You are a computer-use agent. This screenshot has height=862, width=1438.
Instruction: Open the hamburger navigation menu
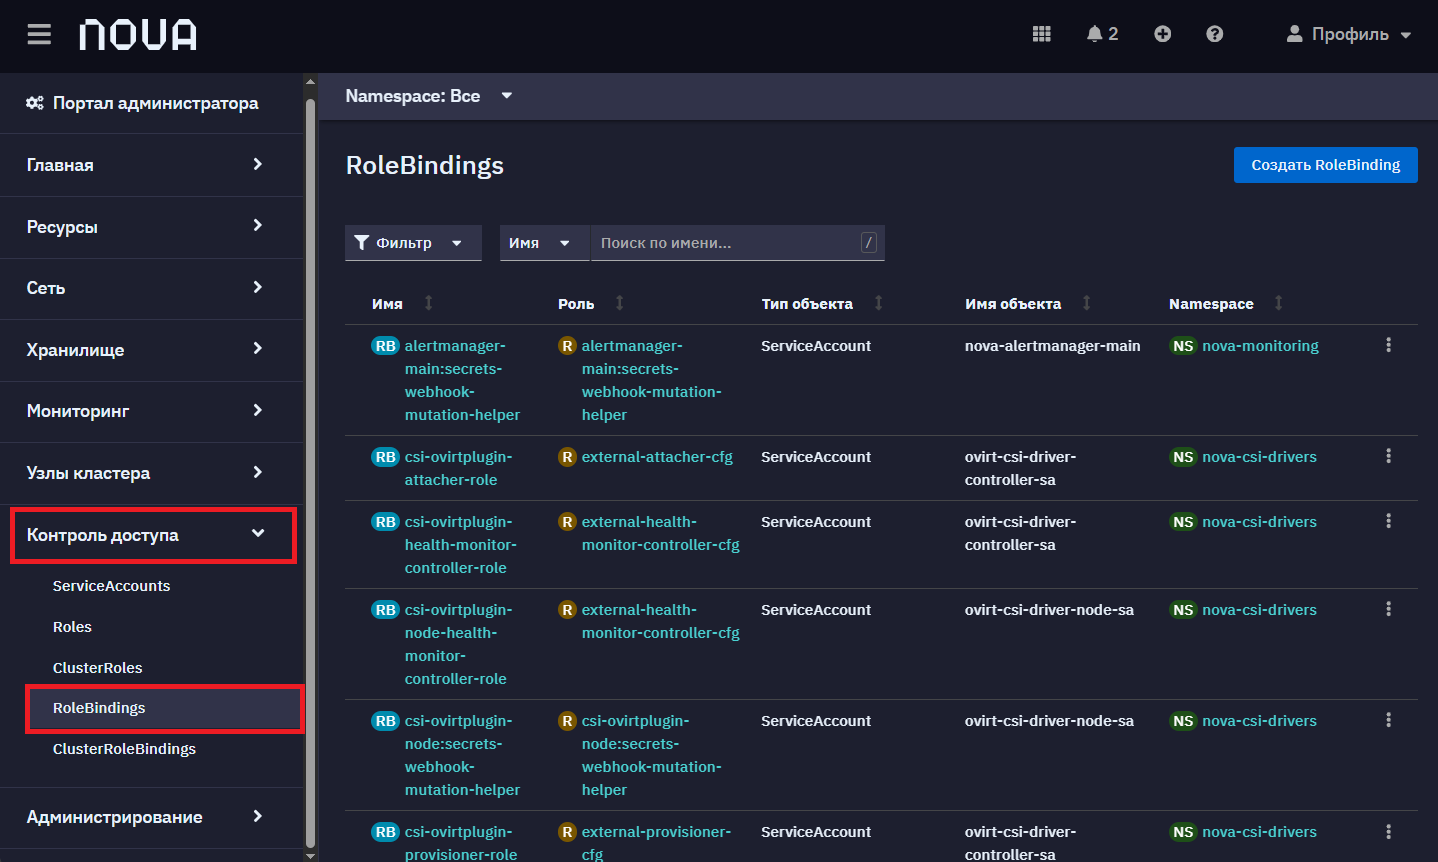[x=39, y=35]
